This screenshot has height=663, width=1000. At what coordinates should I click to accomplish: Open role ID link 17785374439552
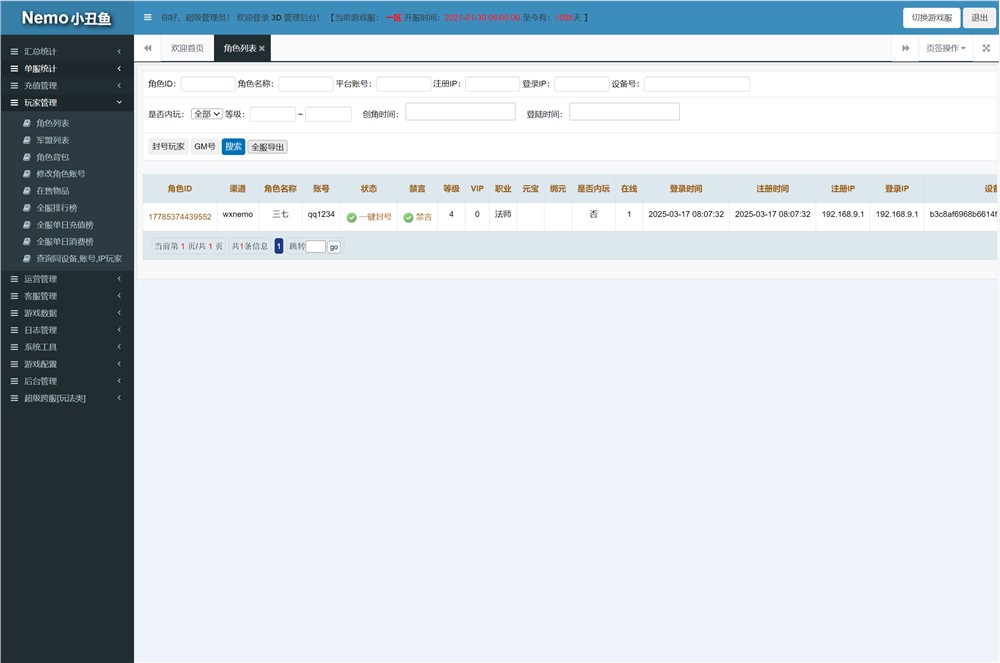click(180, 216)
